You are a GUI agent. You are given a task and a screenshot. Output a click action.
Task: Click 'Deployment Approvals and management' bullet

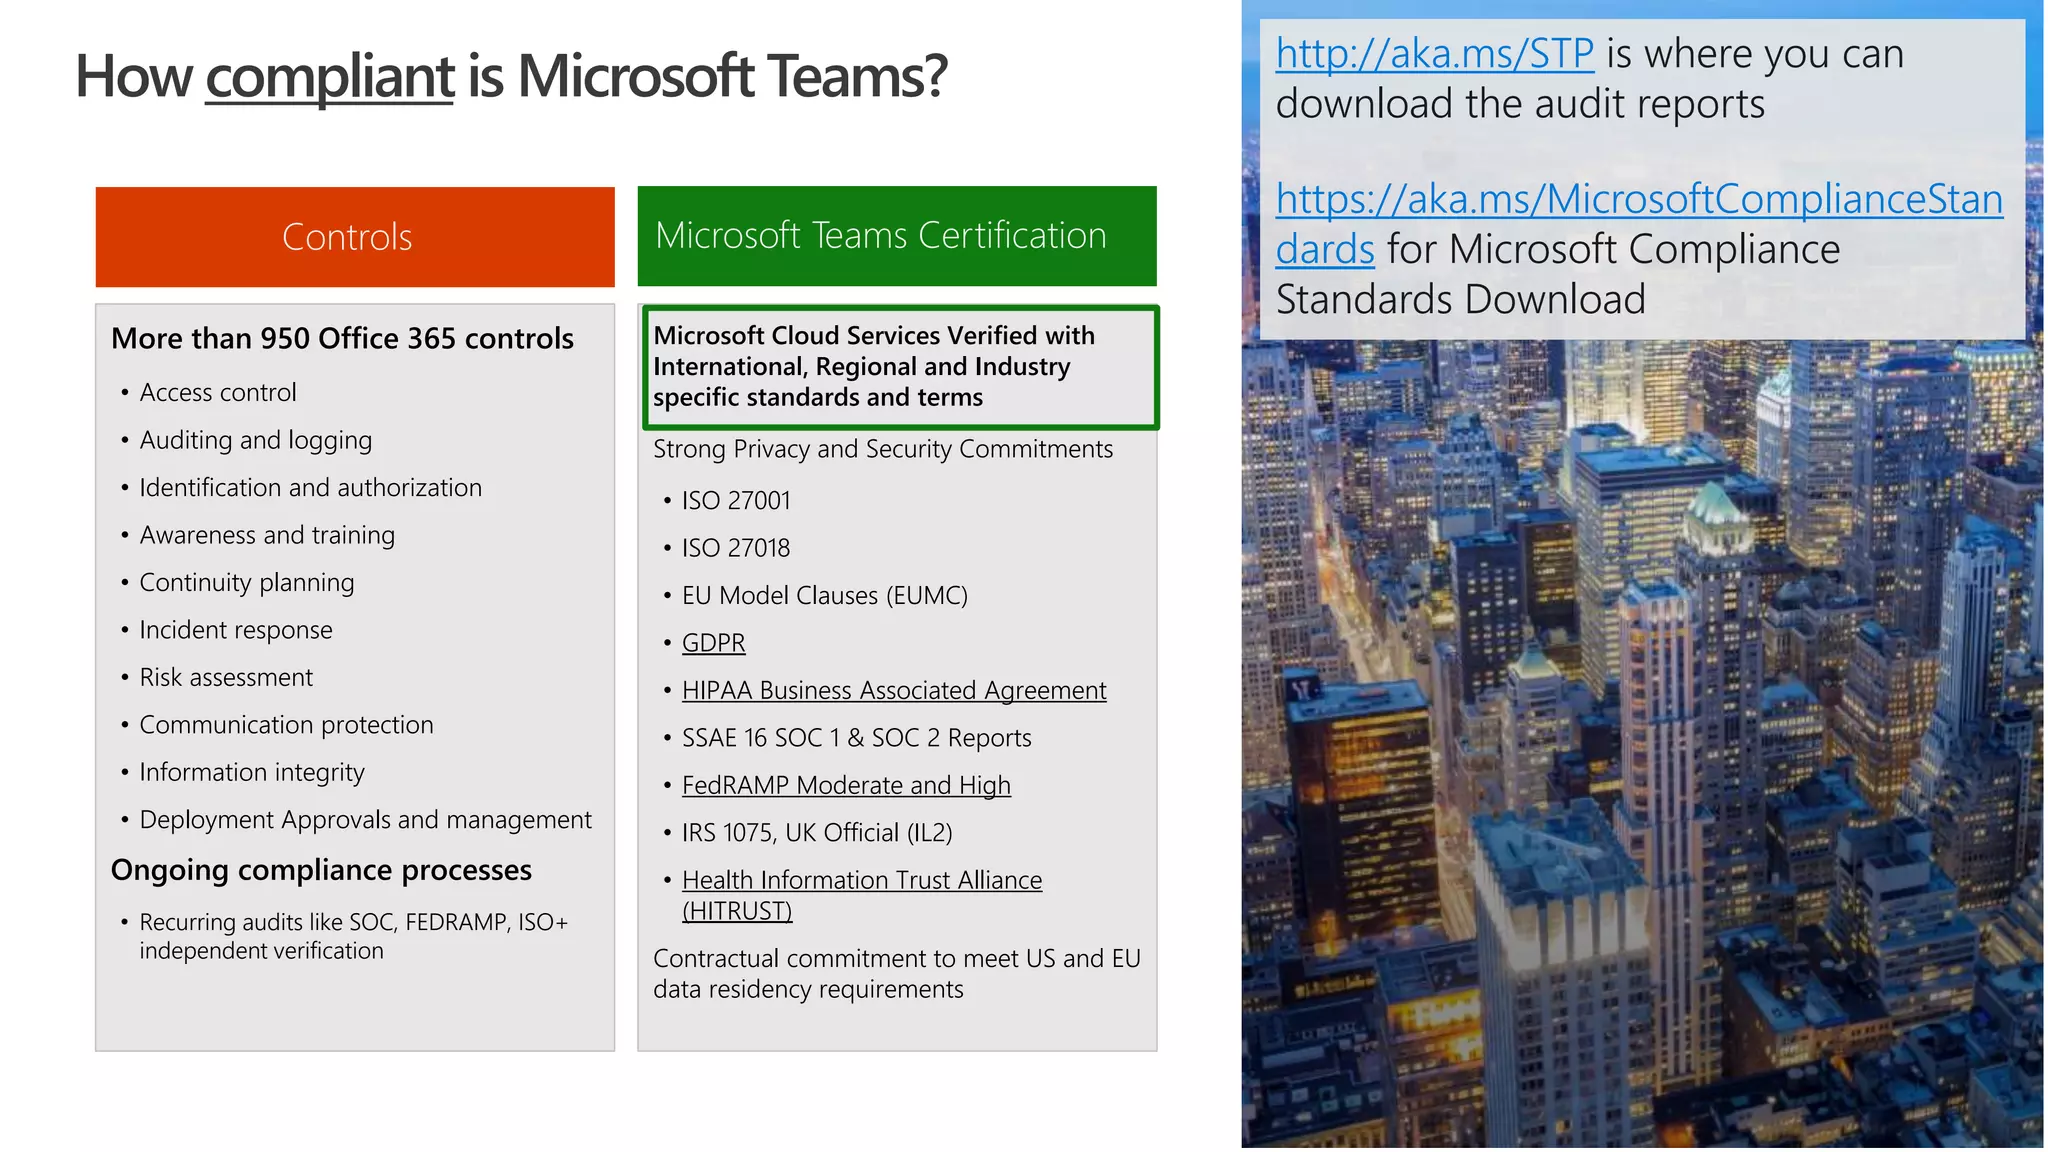(x=365, y=820)
